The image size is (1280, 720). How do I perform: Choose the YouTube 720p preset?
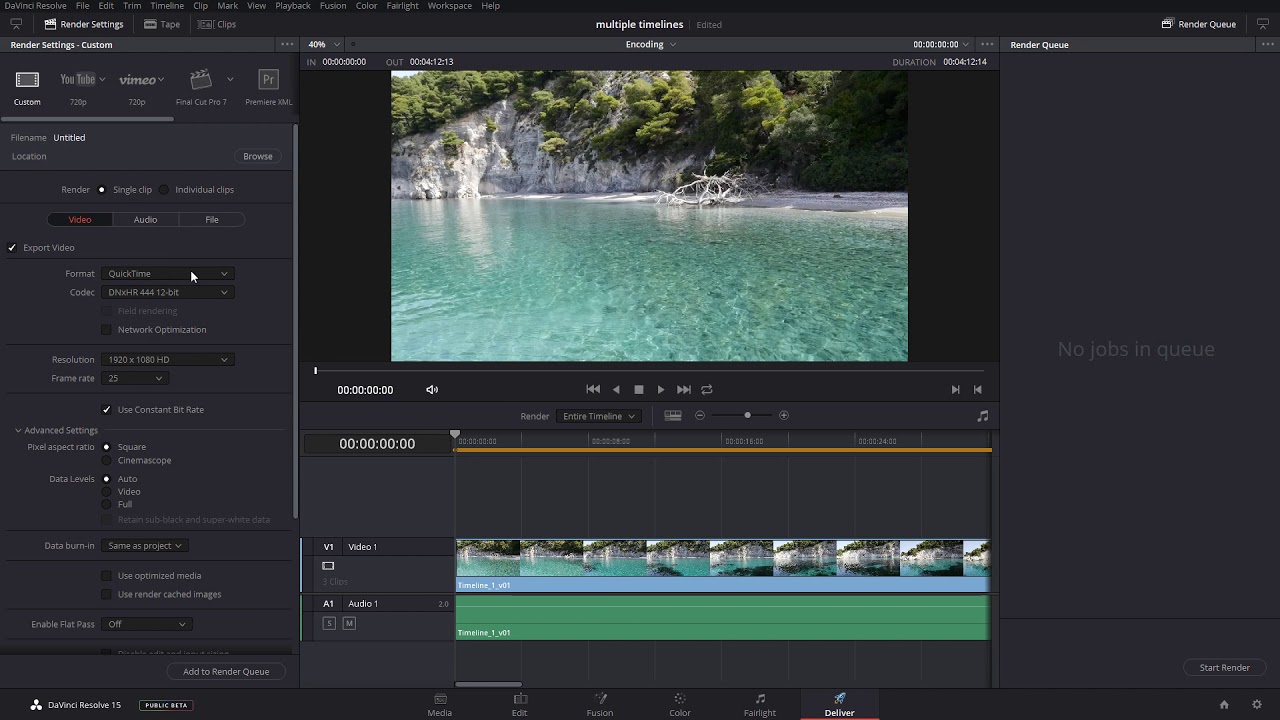pyautogui.click(x=78, y=80)
